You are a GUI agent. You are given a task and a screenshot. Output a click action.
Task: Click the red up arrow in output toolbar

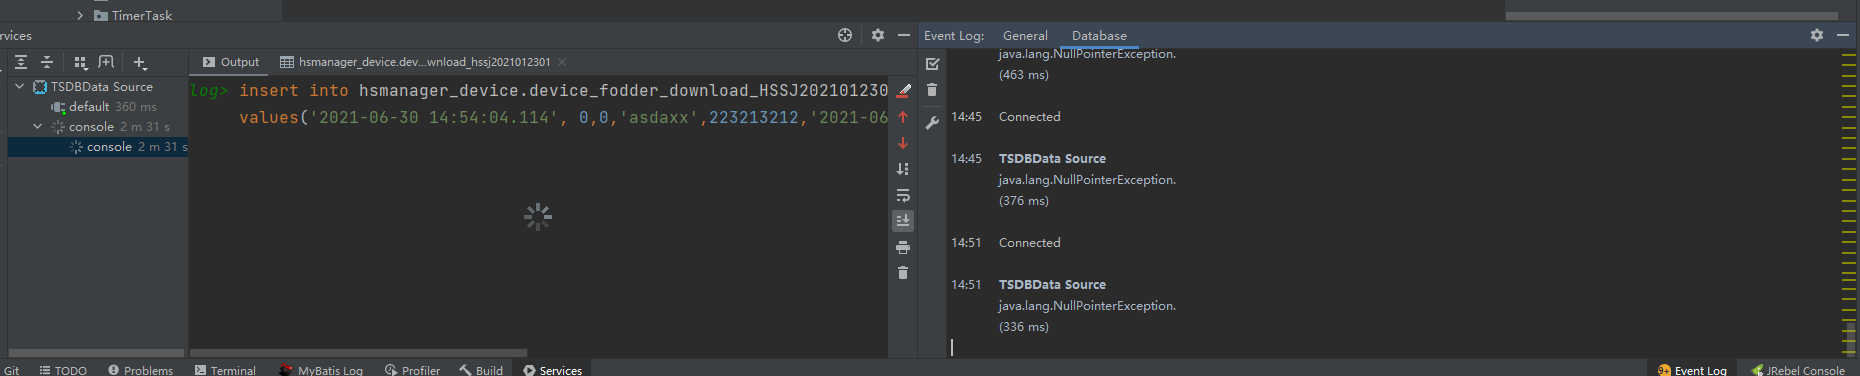903,117
